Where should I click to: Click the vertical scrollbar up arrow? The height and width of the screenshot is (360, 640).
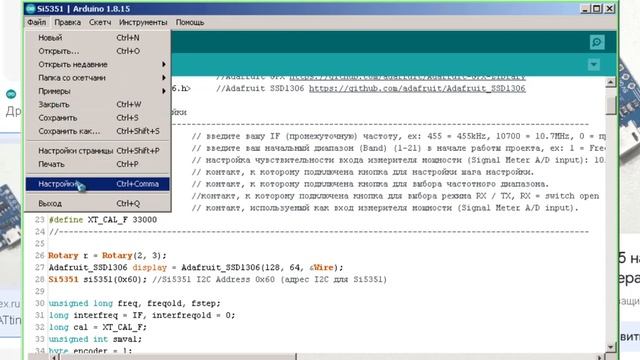coord(611,82)
